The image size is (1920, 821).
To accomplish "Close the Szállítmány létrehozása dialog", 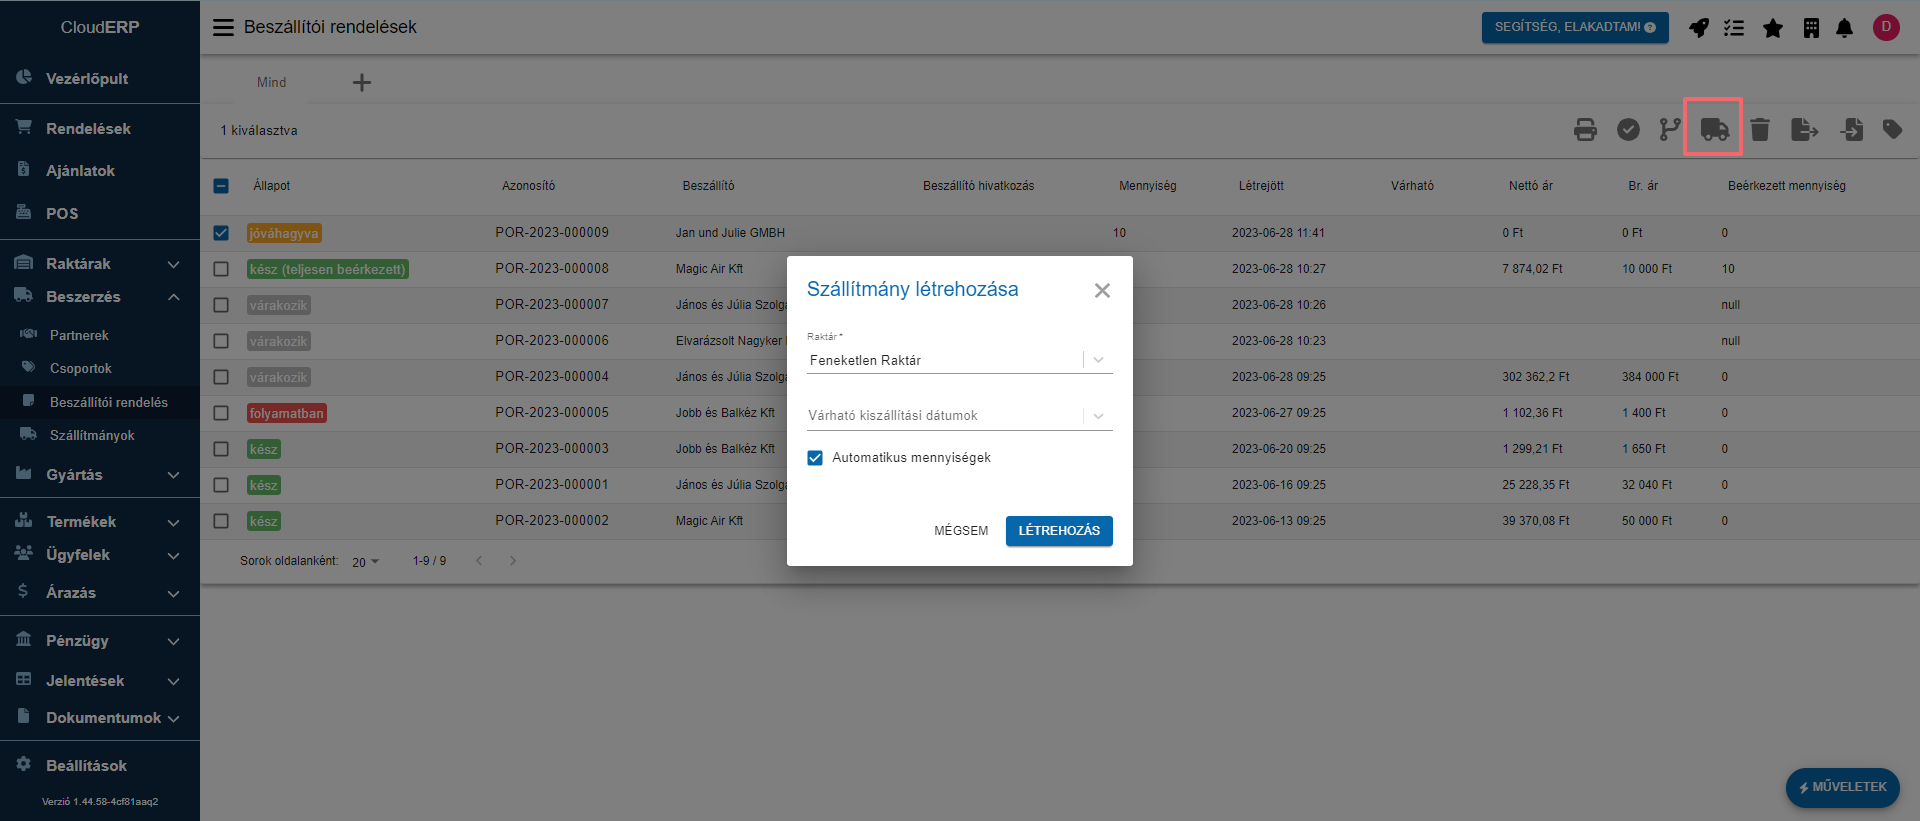I will 1102,291.
